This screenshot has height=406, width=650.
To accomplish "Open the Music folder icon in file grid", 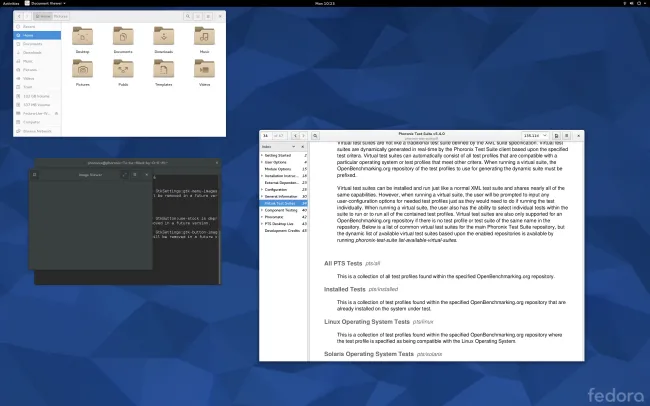I will coord(204,36).
